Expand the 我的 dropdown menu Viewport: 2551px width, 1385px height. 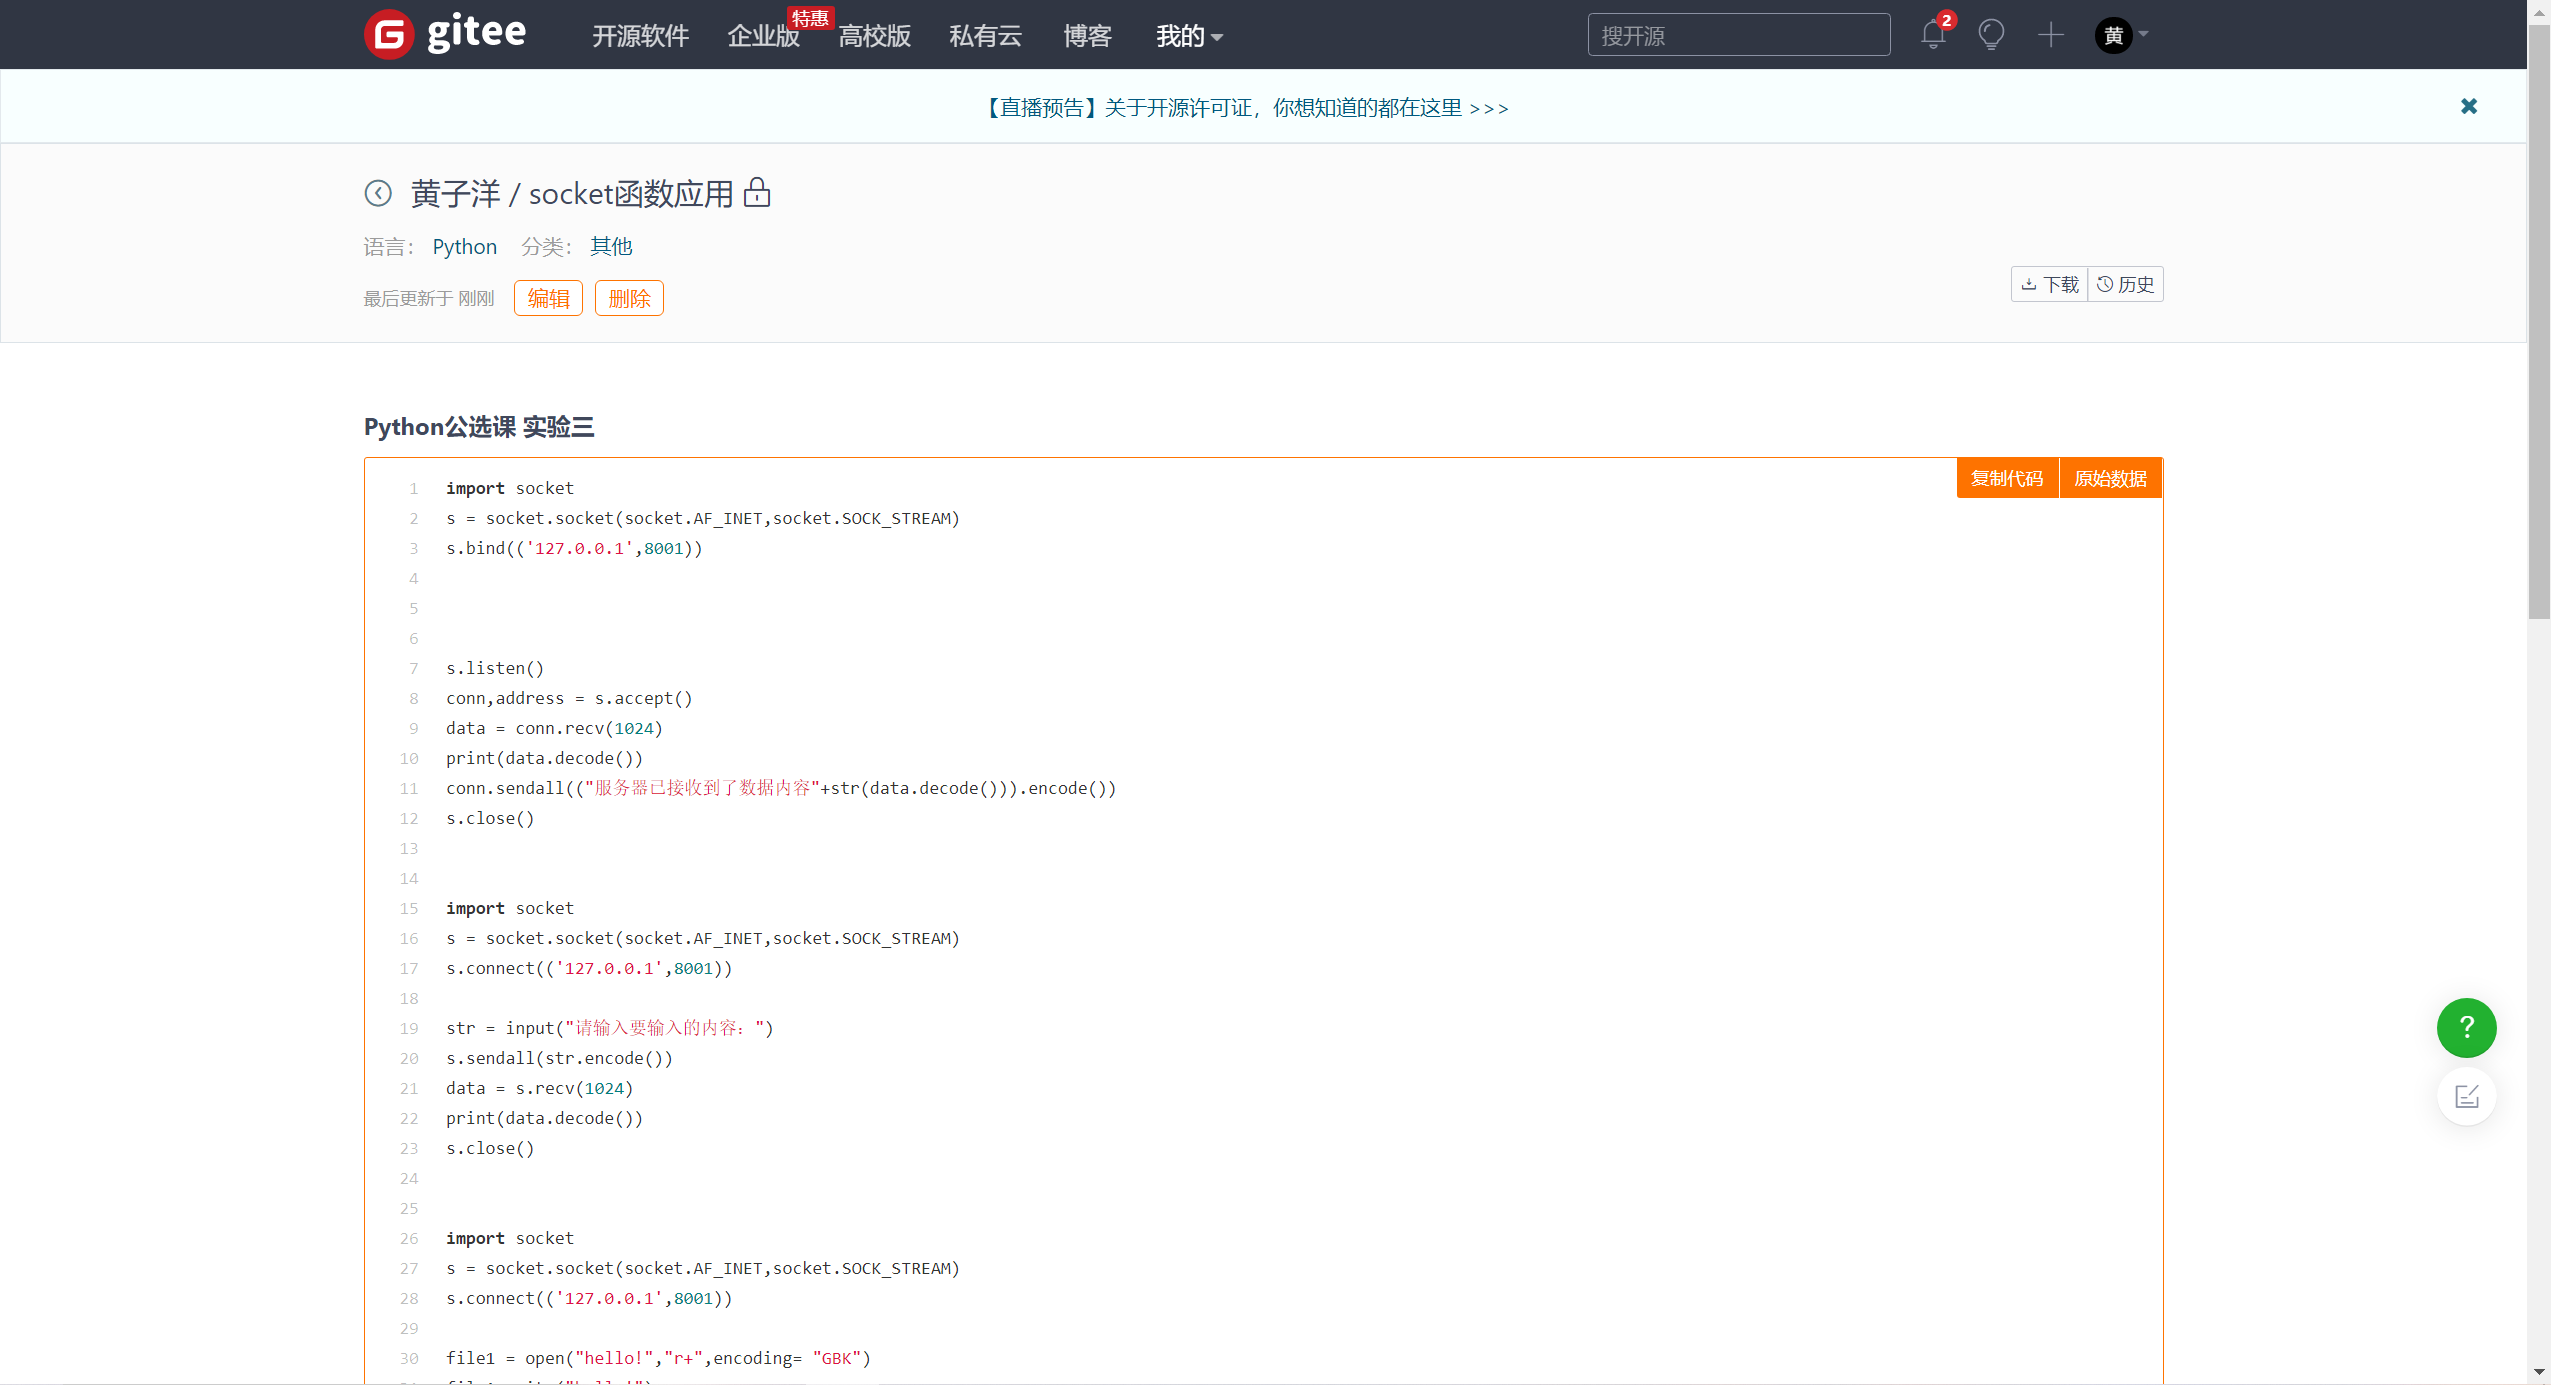(x=1189, y=36)
